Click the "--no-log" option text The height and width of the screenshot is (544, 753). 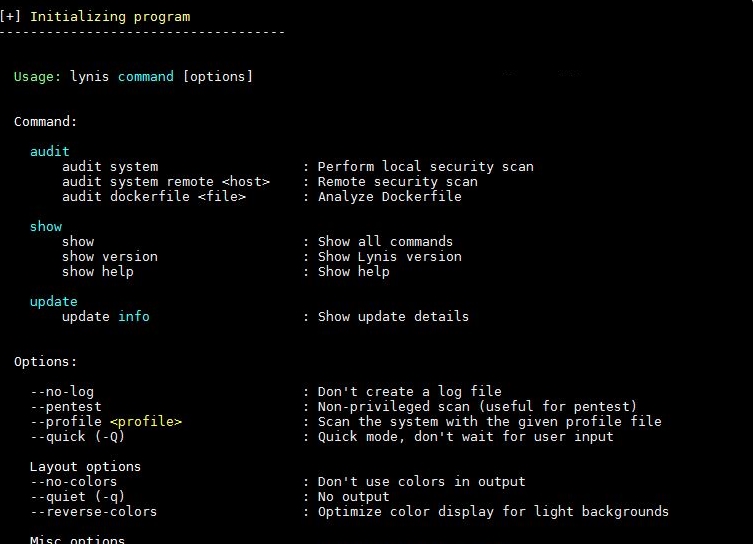[62, 391]
